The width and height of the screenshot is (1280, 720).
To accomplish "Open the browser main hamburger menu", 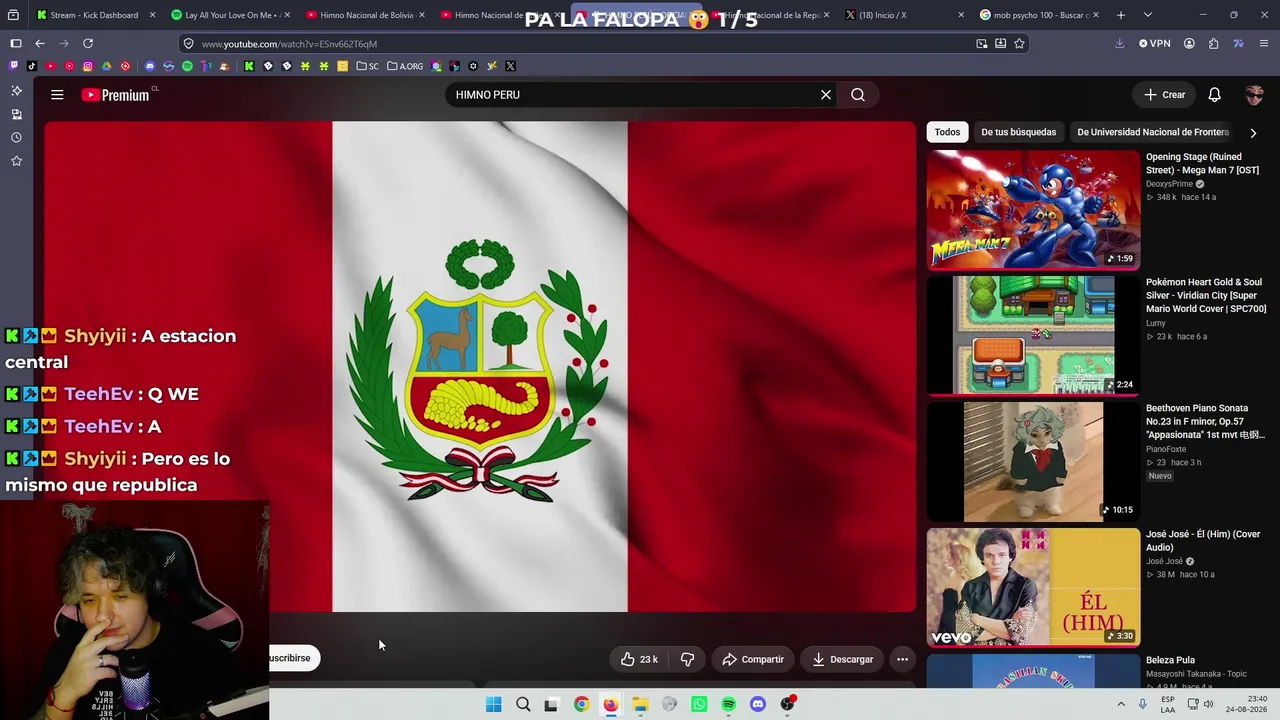I will tap(1264, 44).
